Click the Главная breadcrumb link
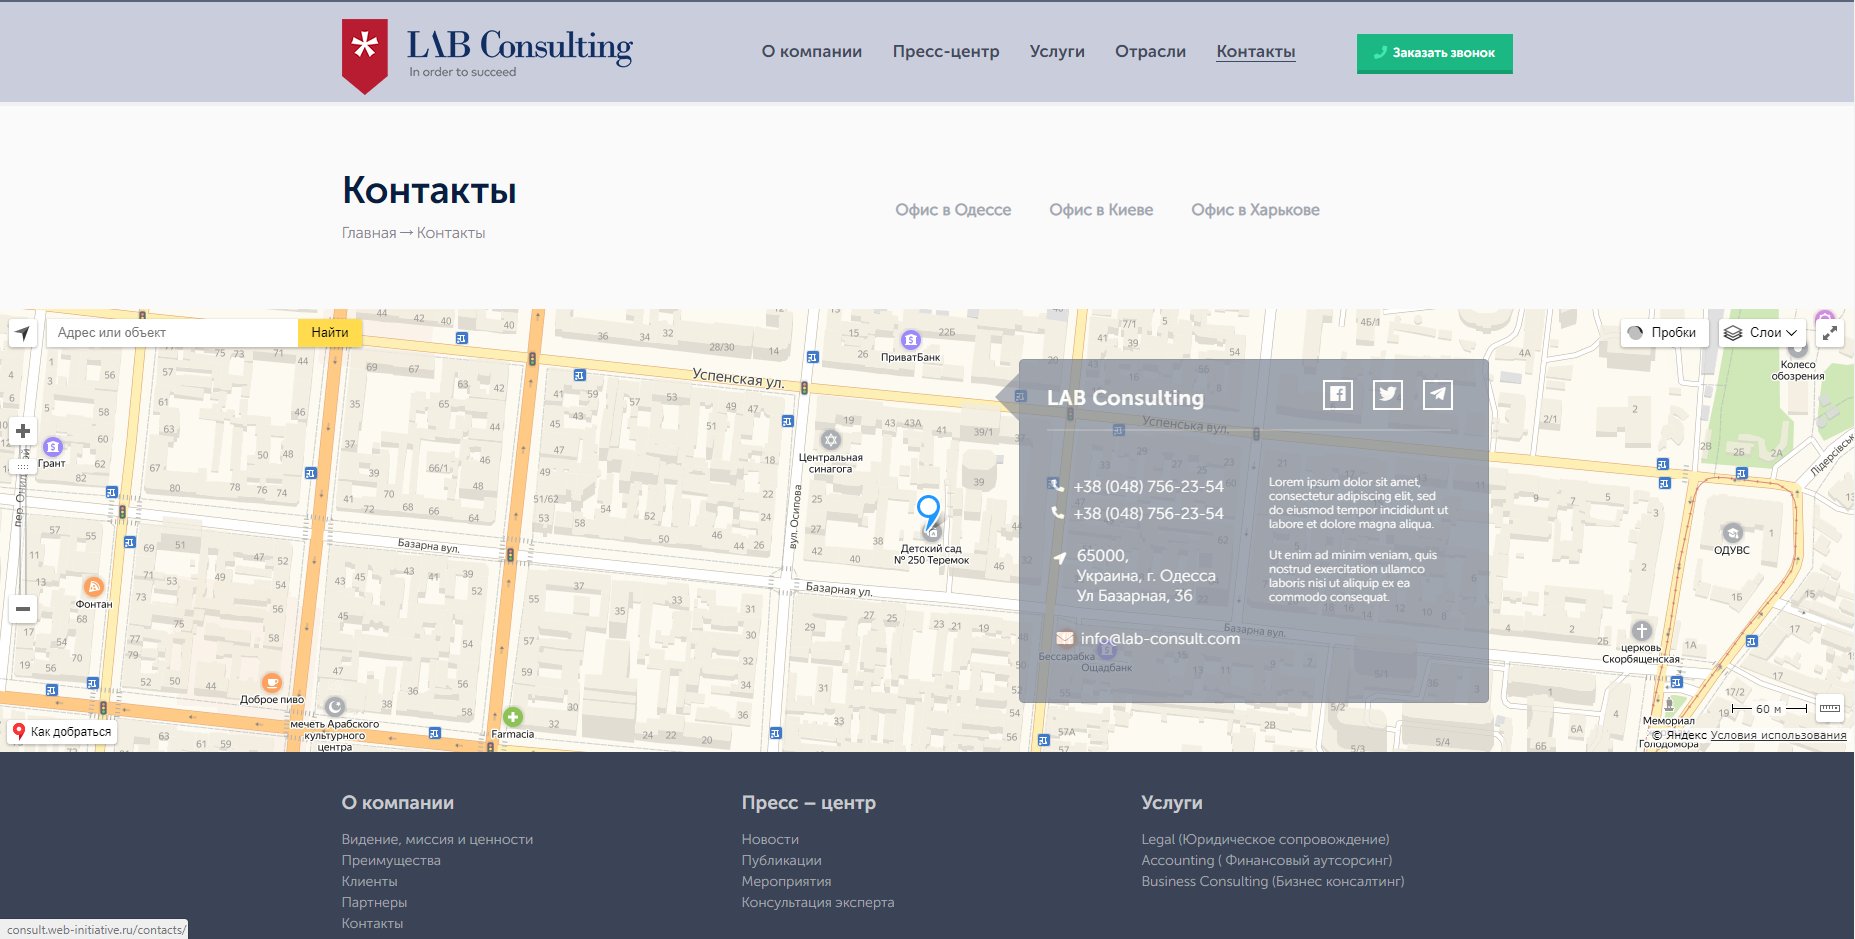Image resolution: width=1855 pixels, height=939 pixels. (x=369, y=233)
